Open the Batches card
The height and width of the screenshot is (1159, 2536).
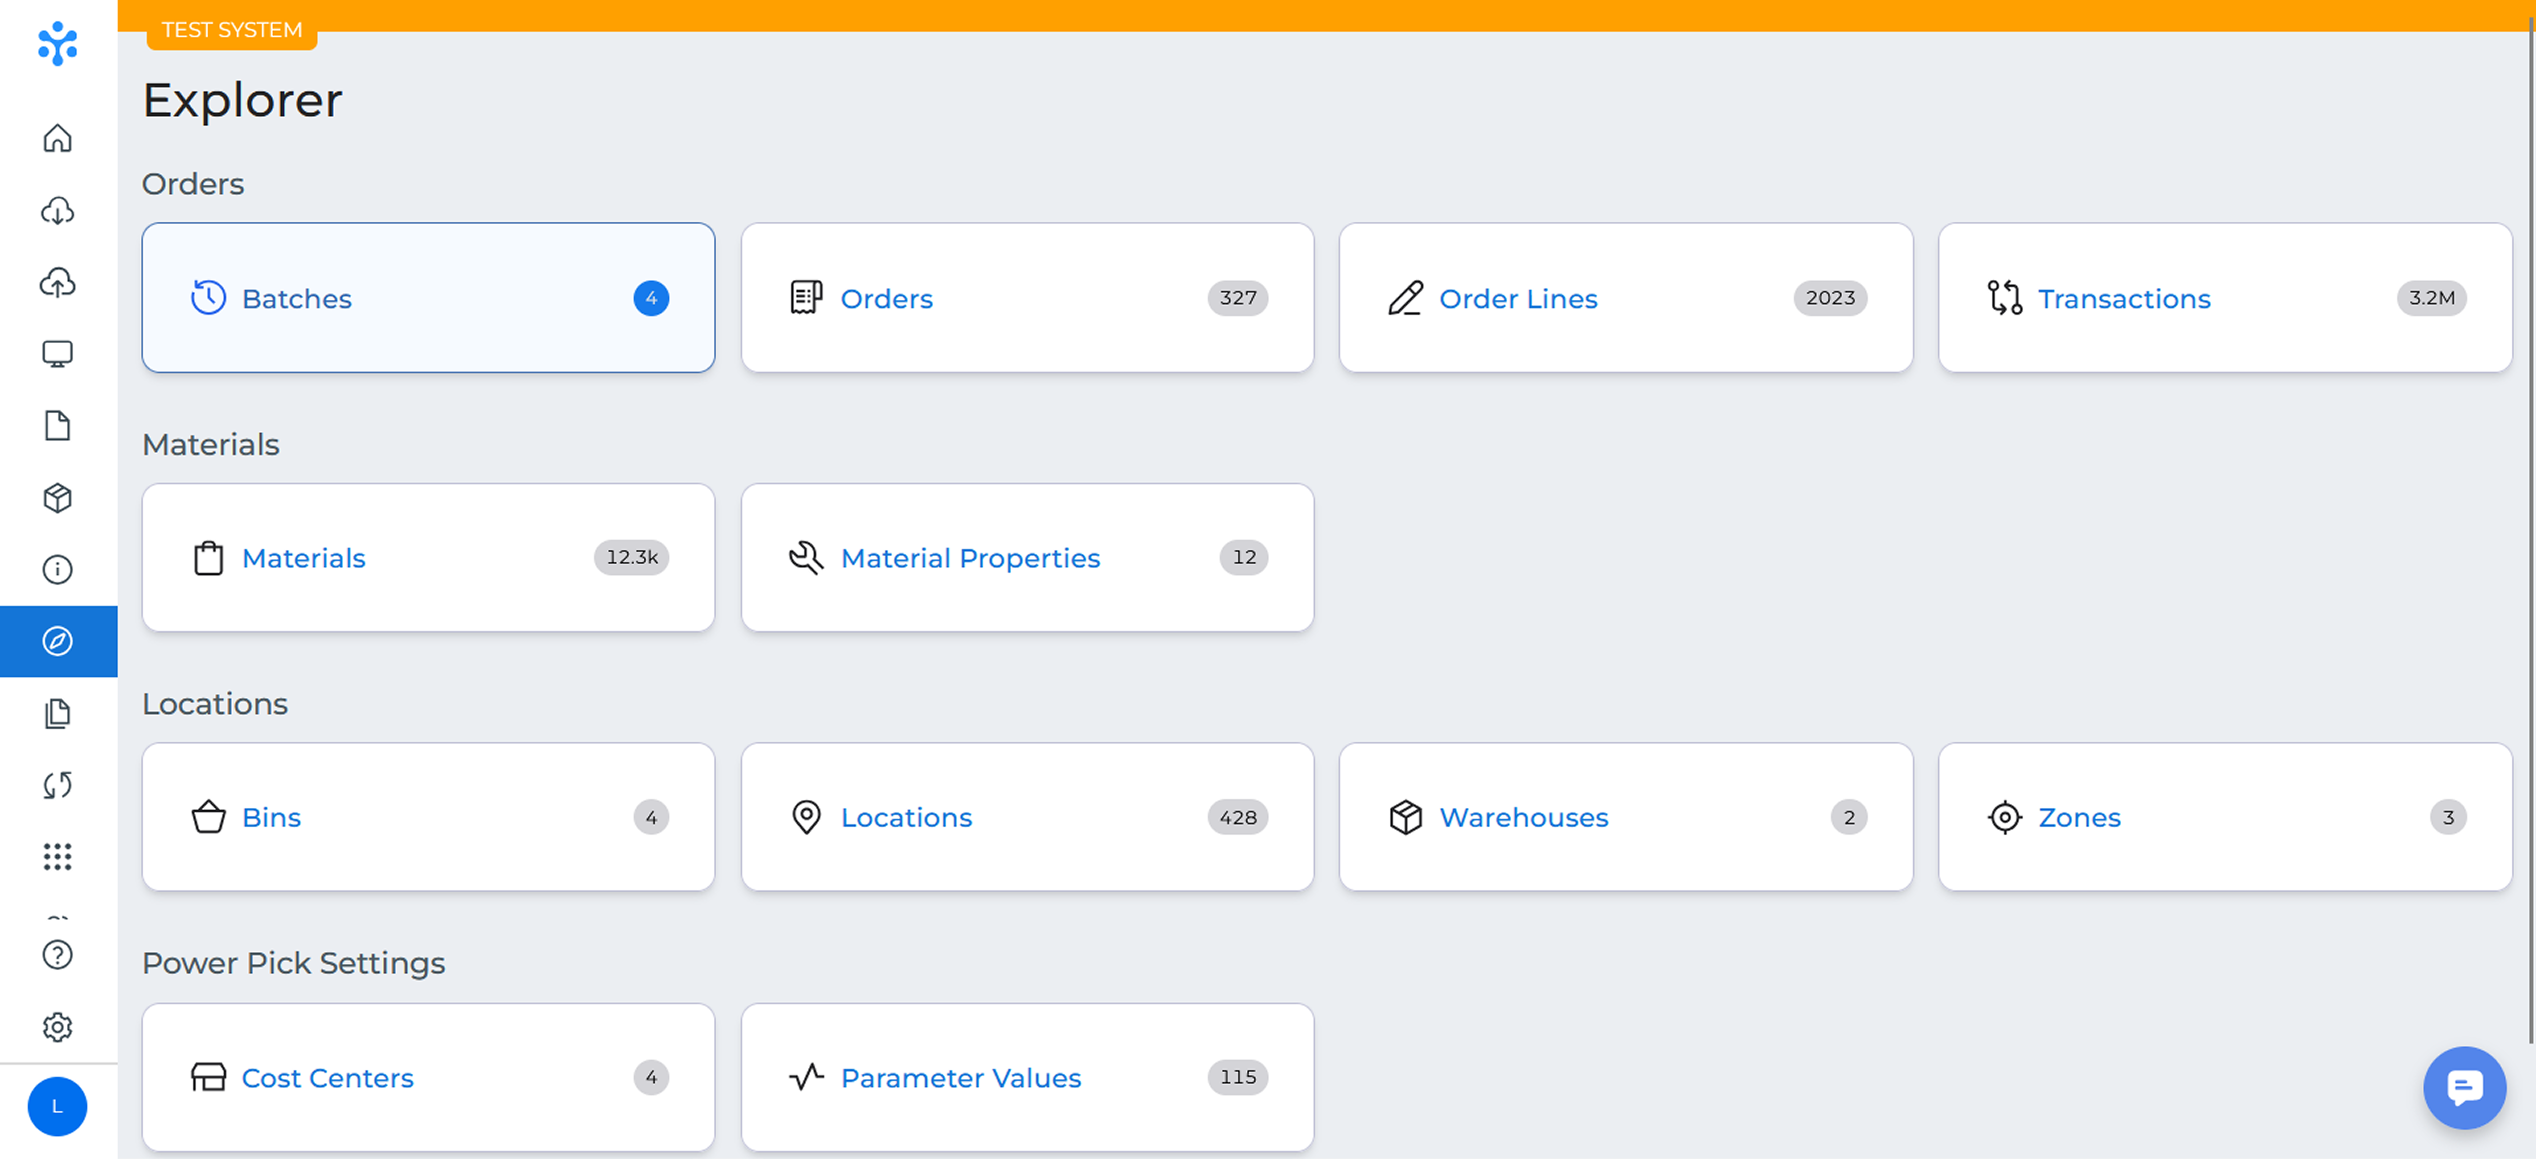(428, 298)
